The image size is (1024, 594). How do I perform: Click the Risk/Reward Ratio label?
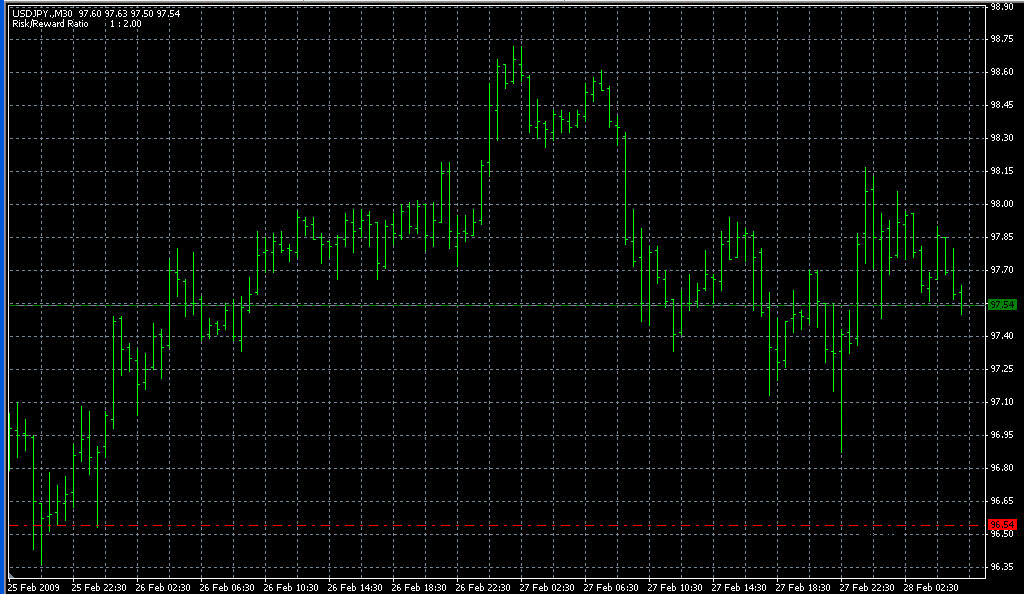(x=50, y=24)
